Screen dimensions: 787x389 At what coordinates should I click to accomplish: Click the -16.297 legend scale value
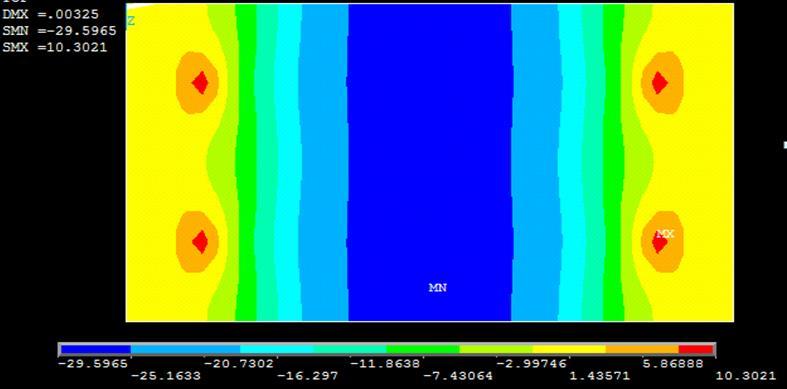[308, 376]
